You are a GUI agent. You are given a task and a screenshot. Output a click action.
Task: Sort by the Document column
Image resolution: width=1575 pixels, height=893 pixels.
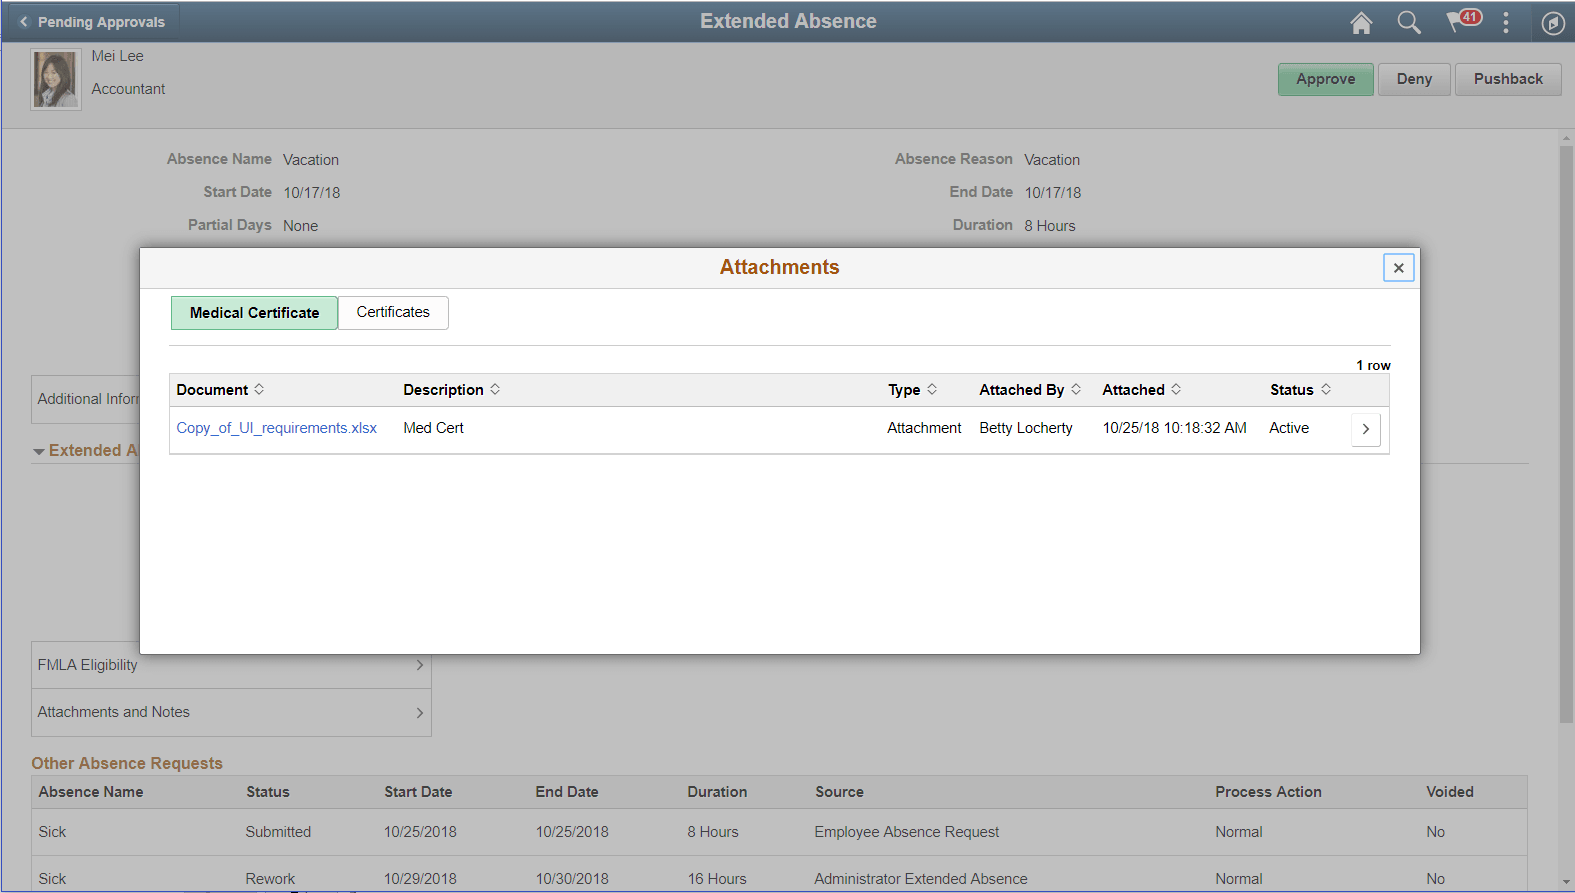pyautogui.click(x=220, y=390)
